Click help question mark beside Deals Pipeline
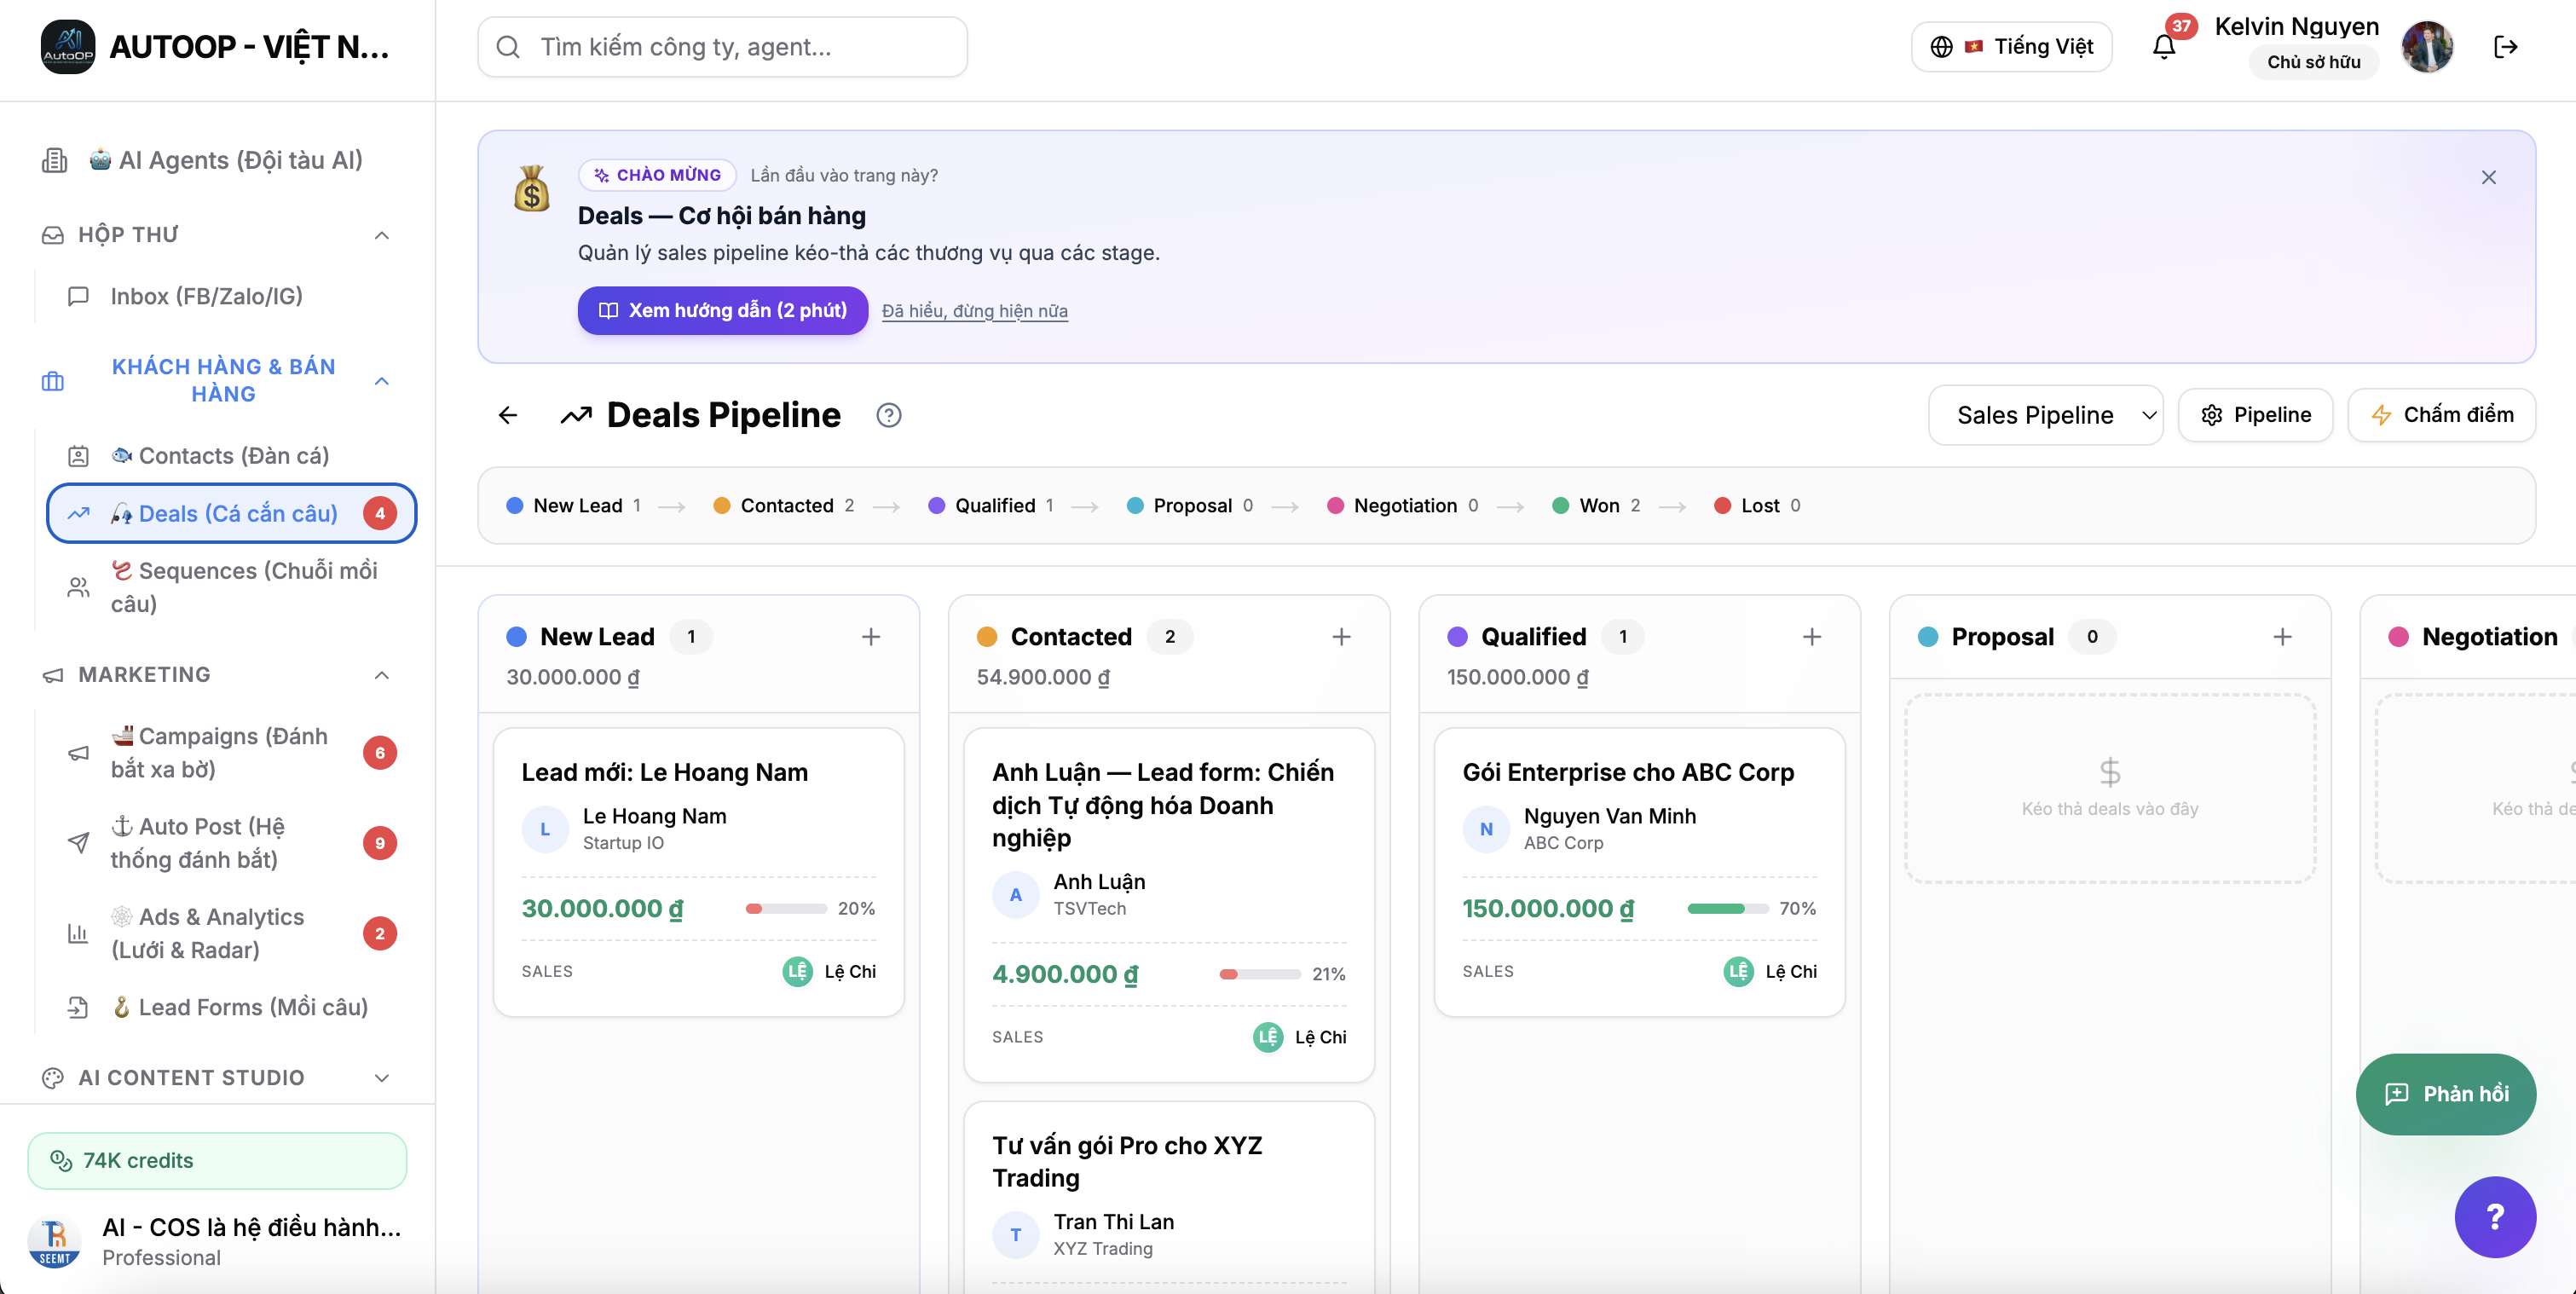The height and width of the screenshot is (1294, 2576). 888,415
